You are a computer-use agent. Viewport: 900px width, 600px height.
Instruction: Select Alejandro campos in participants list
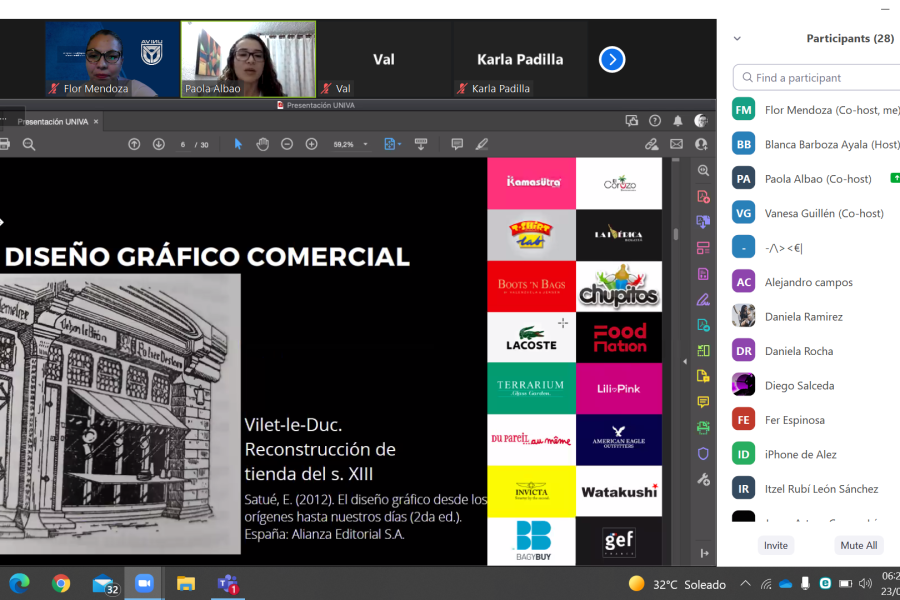point(816,282)
